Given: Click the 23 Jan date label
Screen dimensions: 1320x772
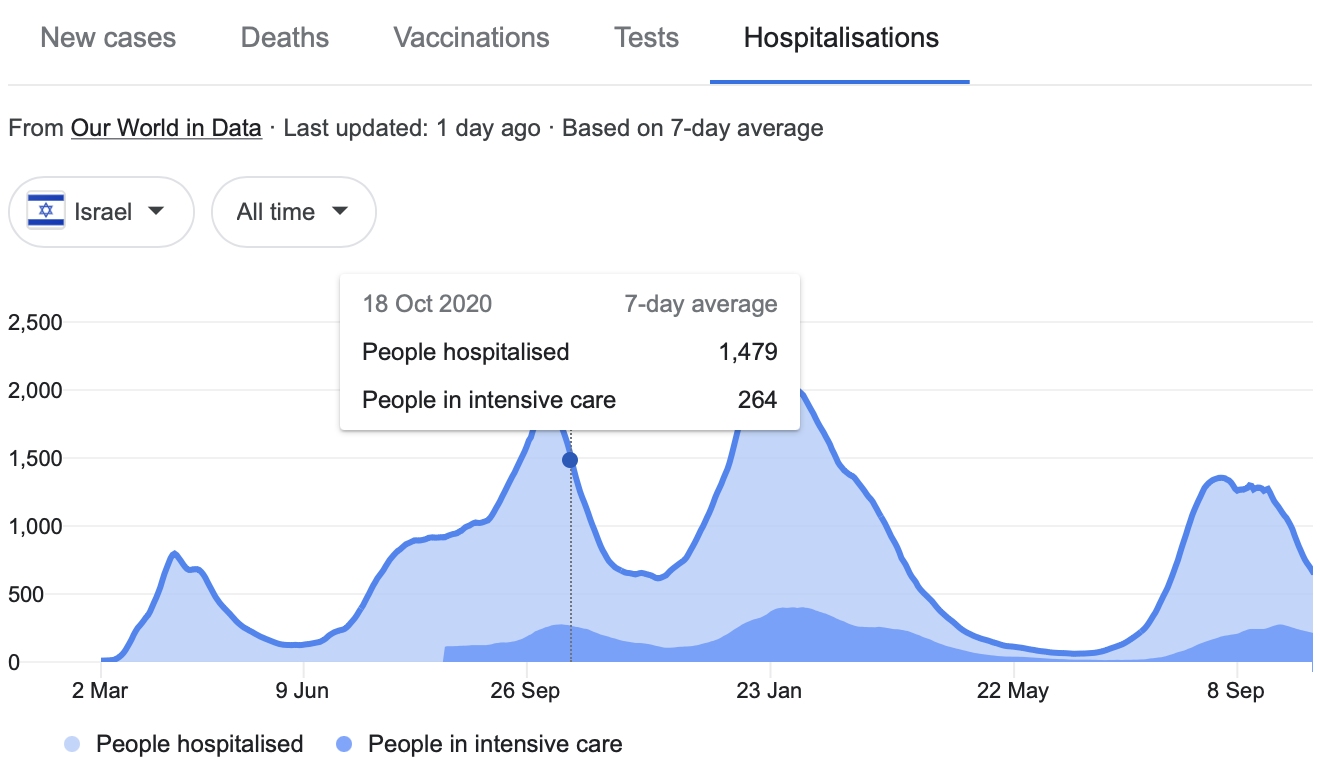Looking at the screenshot, I should point(770,691).
